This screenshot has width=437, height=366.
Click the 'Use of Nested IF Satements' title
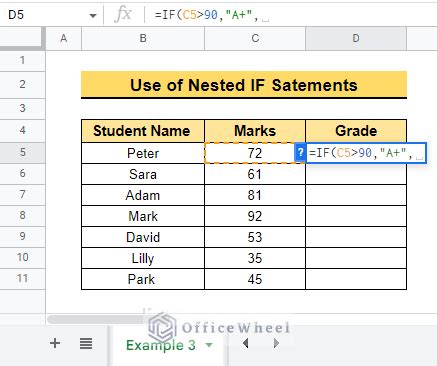[x=244, y=85]
